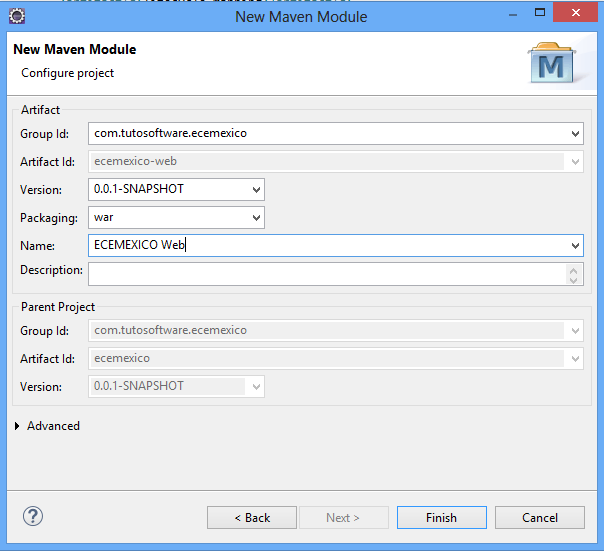Expand the Advanced section
This screenshot has width=604, height=551.
point(17,426)
